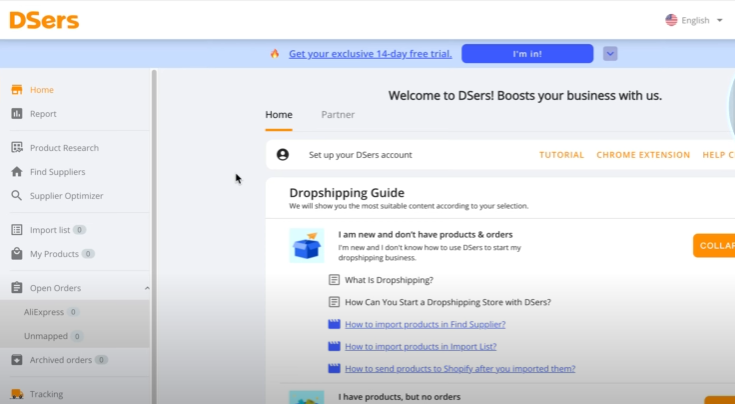The width and height of the screenshot is (735, 404).
Task: Click the Open Orders clipboard icon
Action: pos(17,288)
